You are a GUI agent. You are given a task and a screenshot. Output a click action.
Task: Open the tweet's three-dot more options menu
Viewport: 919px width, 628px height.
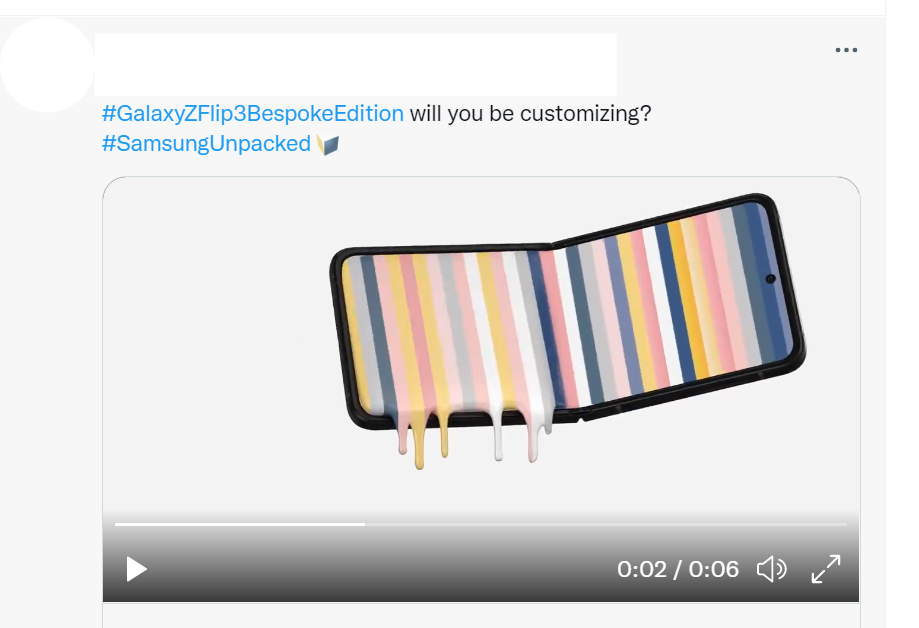click(x=846, y=50)
